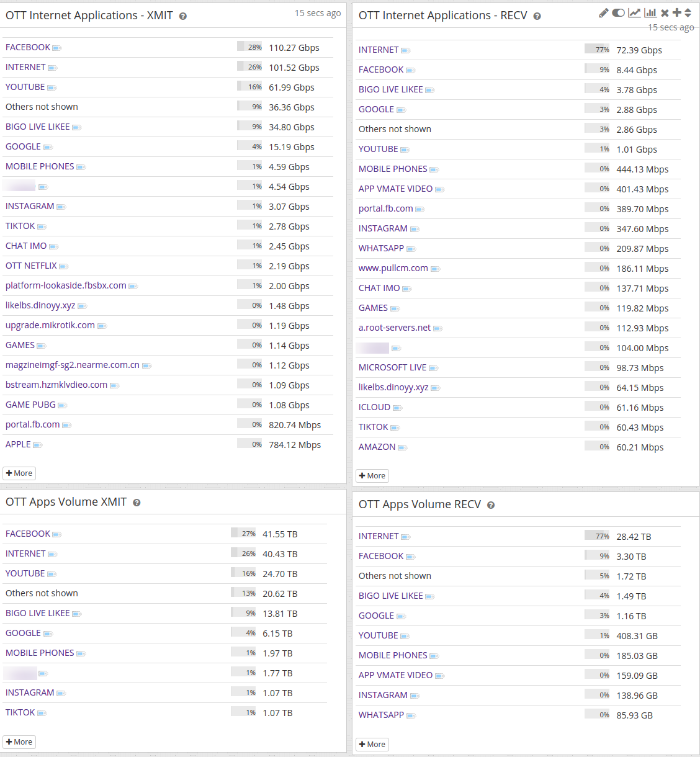Open FACEBOOK link in Internet Applications XMIT list
The image size is (700, 757).
tap(28, 47)
